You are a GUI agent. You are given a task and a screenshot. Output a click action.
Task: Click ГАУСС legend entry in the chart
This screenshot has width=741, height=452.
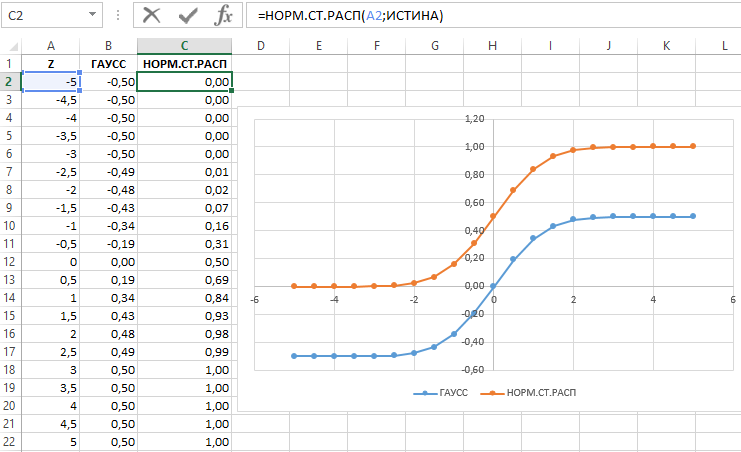tap(441, 394)
